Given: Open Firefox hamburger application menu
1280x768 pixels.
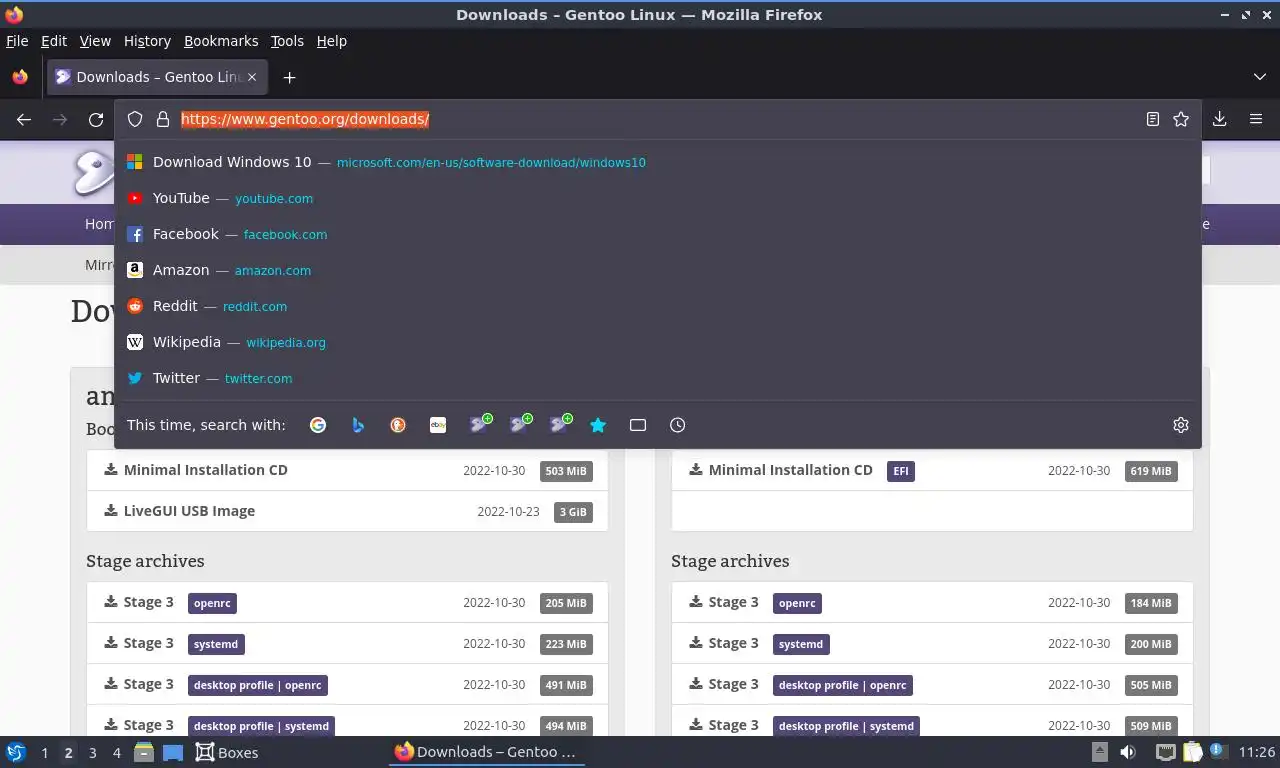Looking at the screenshot, I should [1256, 119].
